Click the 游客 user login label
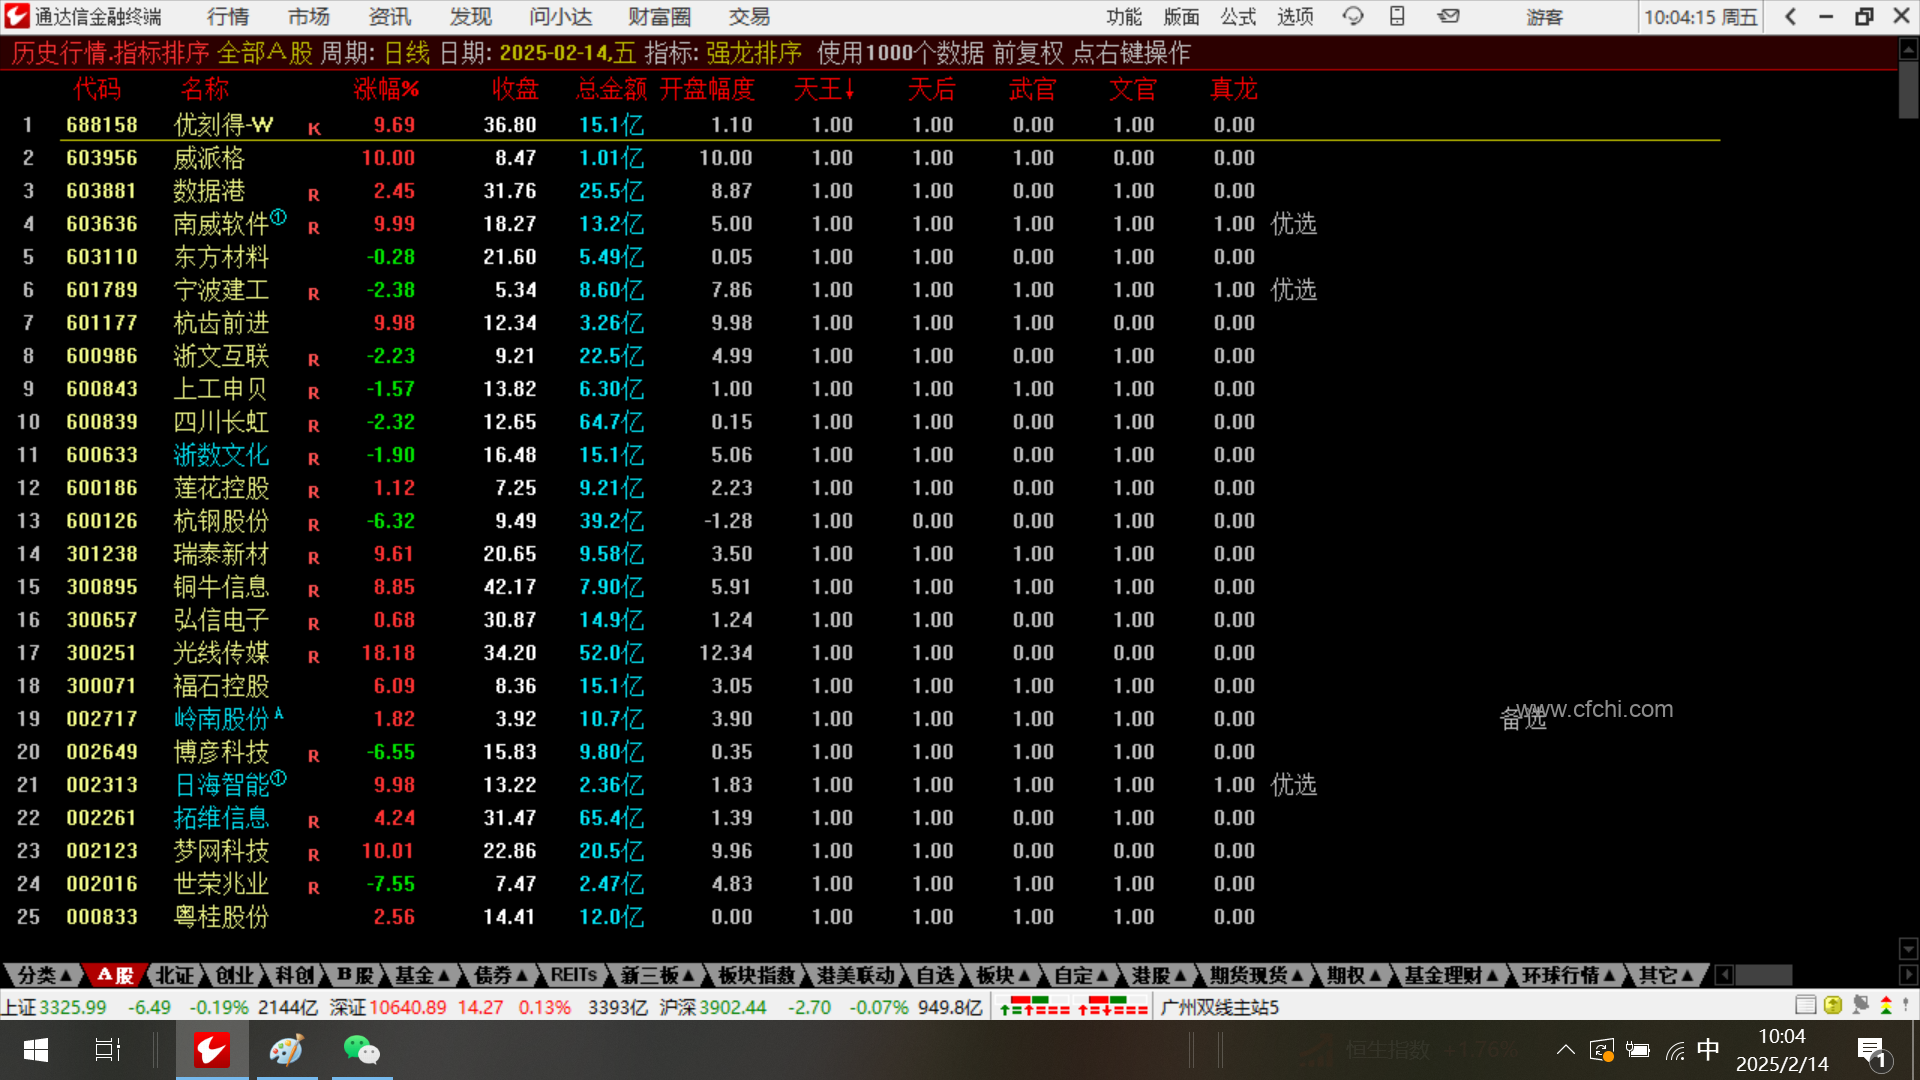 pos(1544,17)
